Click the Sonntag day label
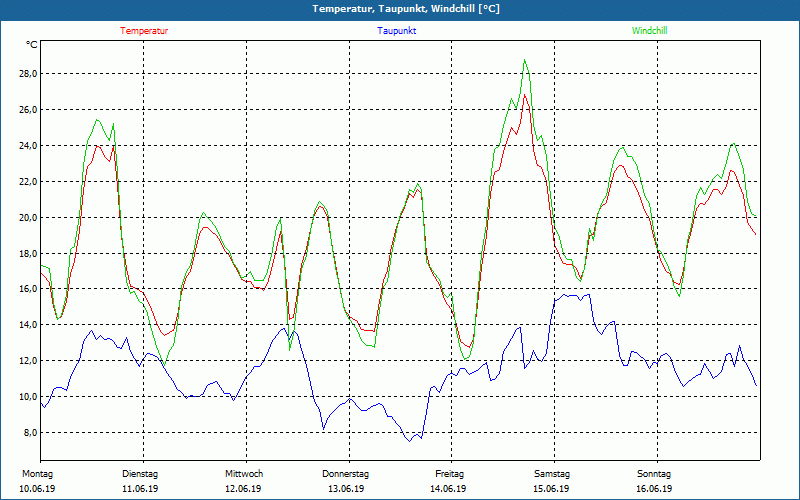800x500 pixels. 654,474
